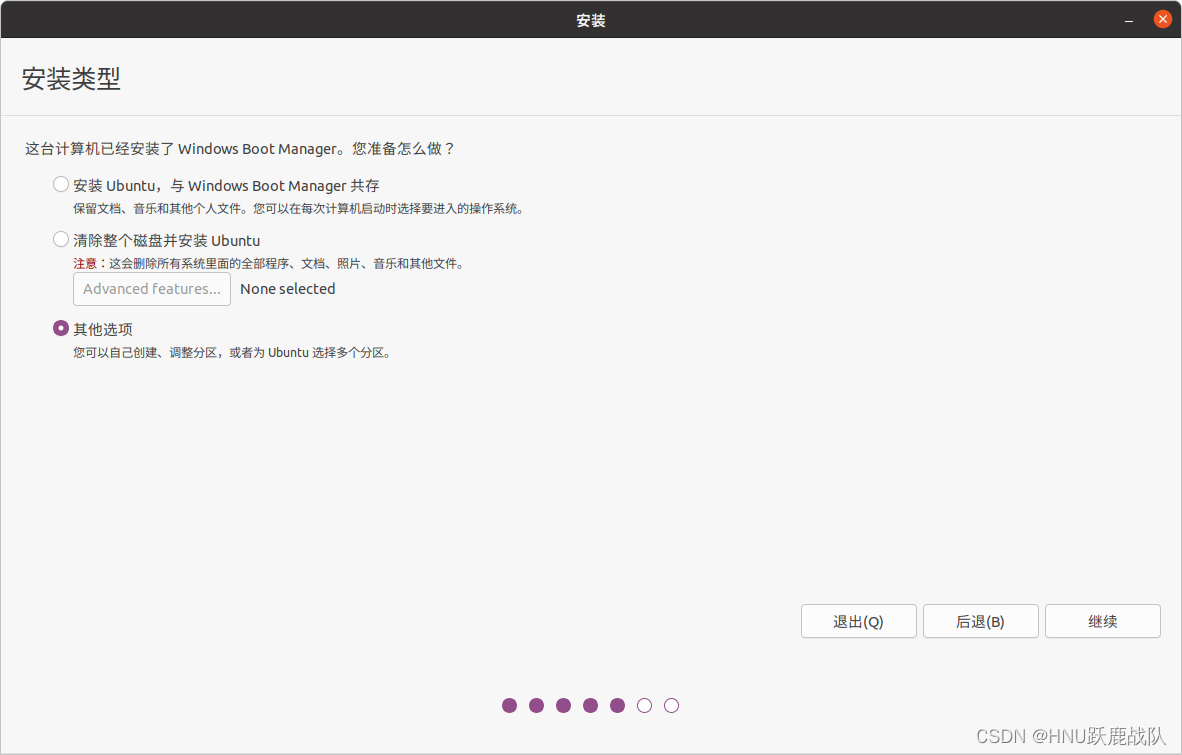Click 退出(Q) to quit installation
The height and width of the screenshot is (755, 1182).
pyautogui.click(x=858, y=621)
